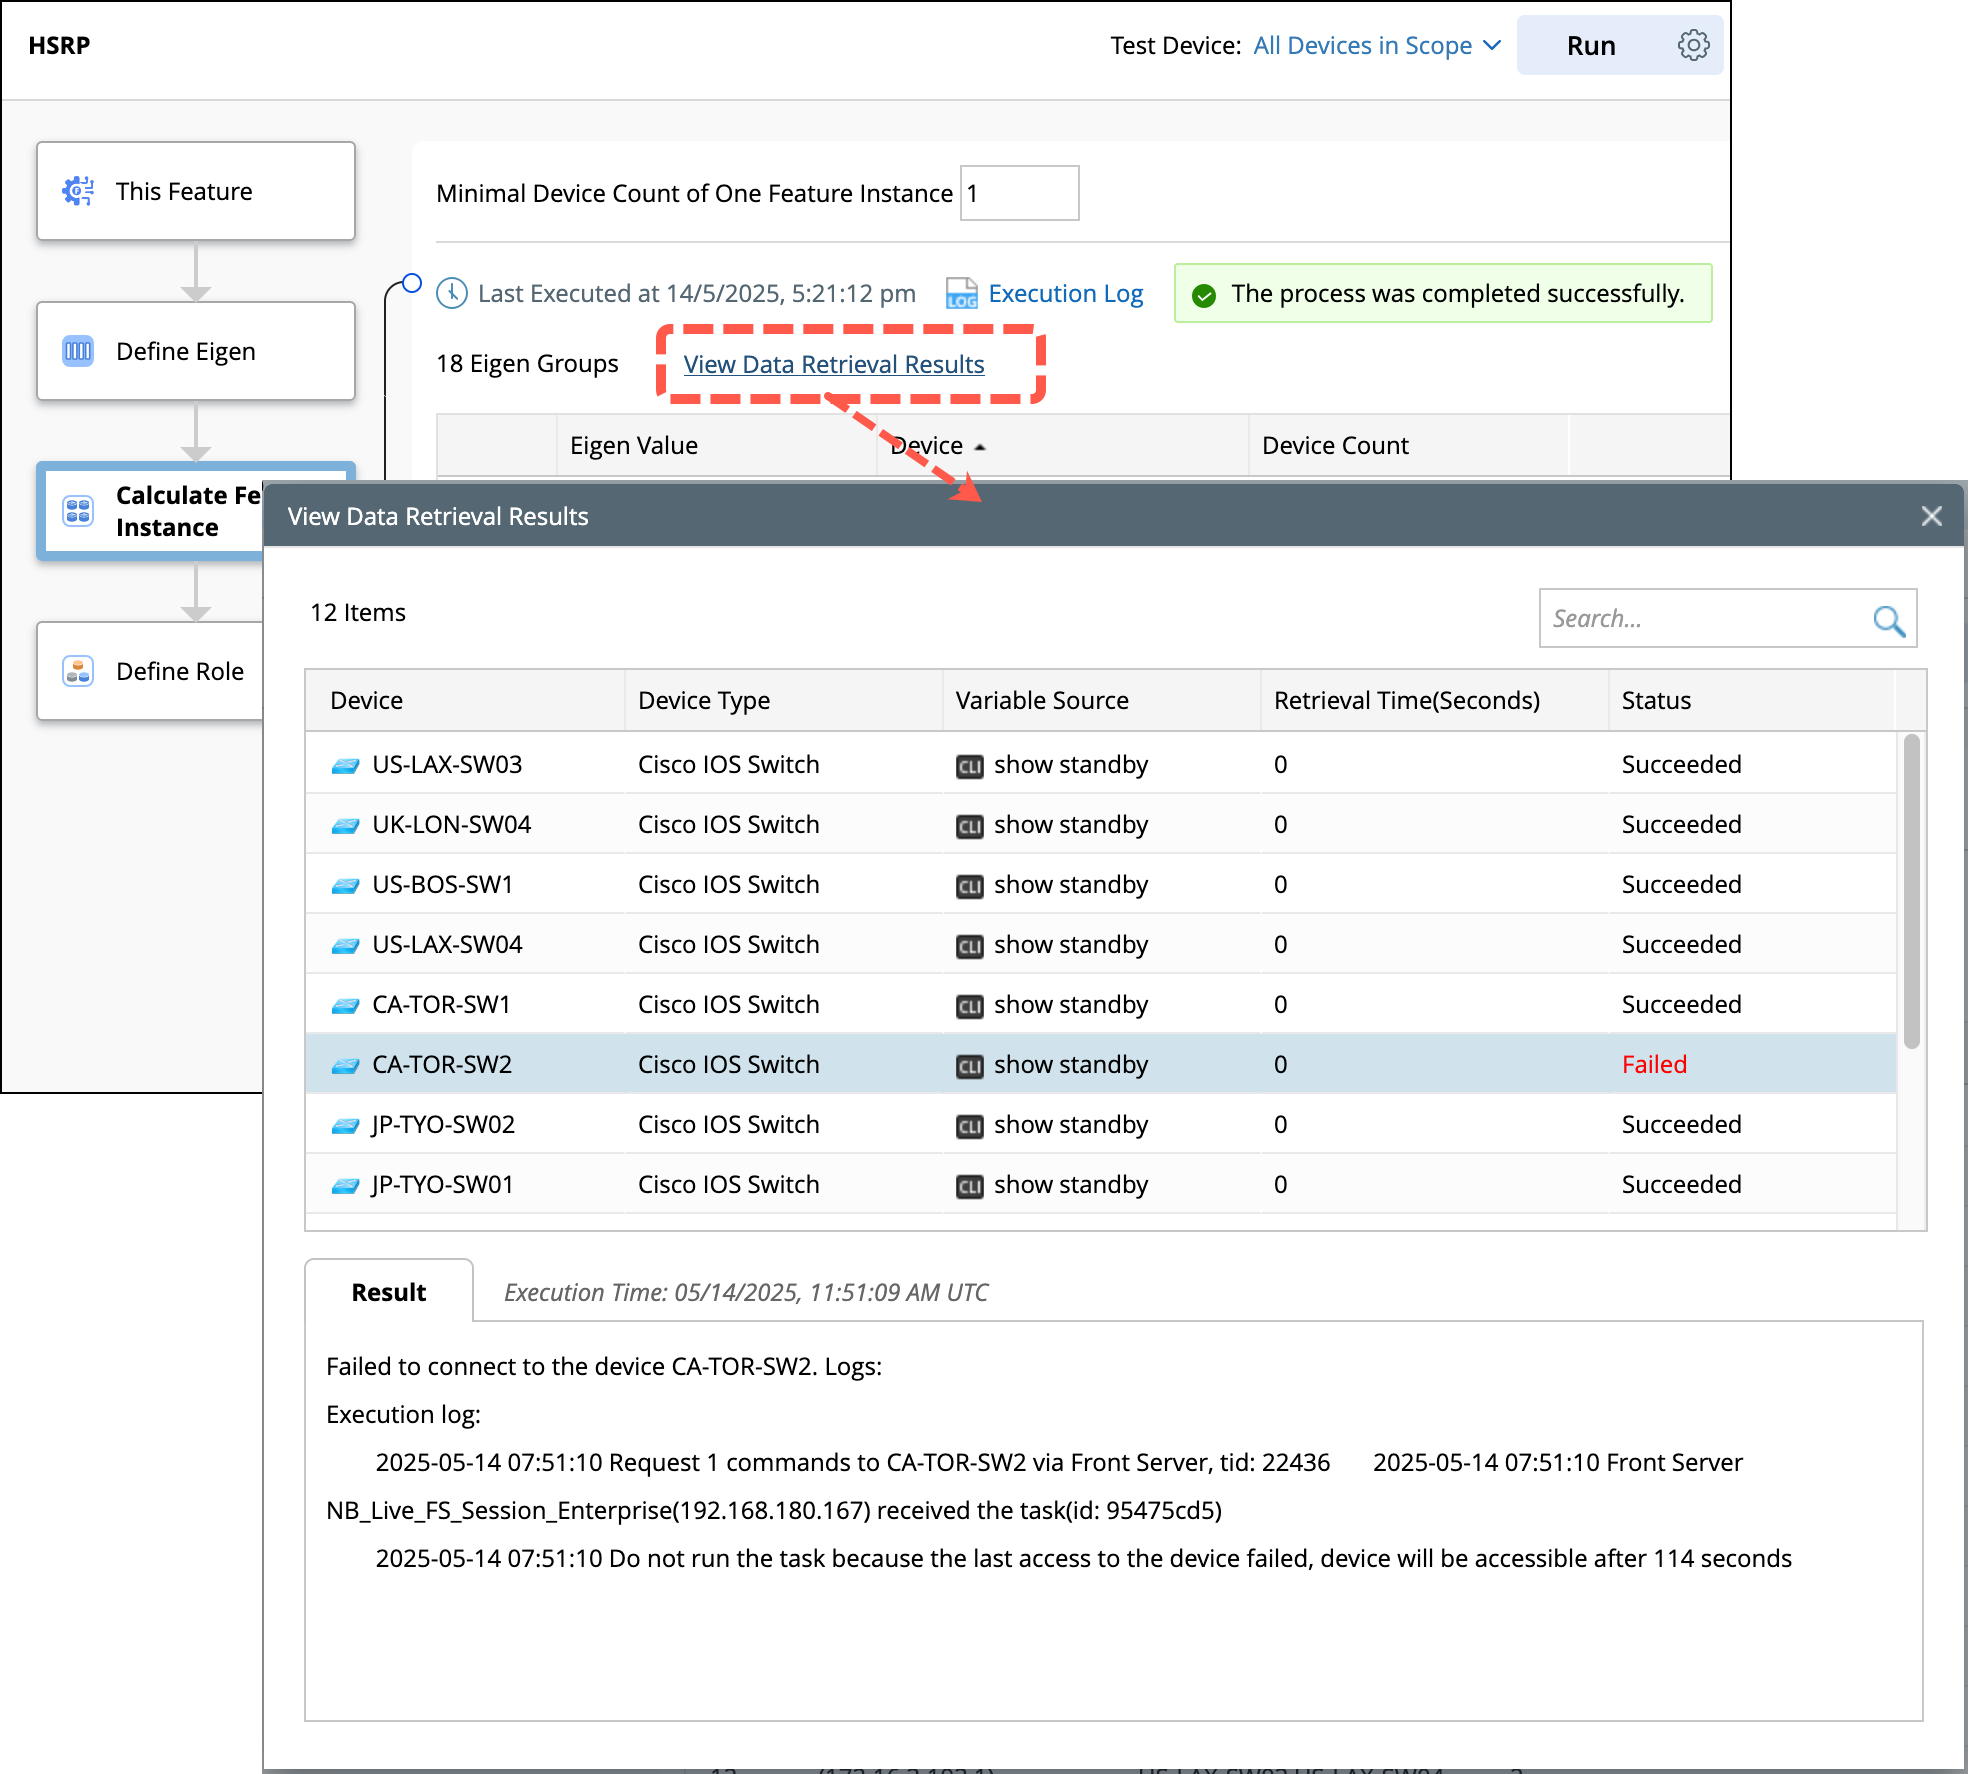Open the View Data Retrieval Results link
Image resolution: width=1970 pixels, height=1774 pixels.
[x=833, y=365]
